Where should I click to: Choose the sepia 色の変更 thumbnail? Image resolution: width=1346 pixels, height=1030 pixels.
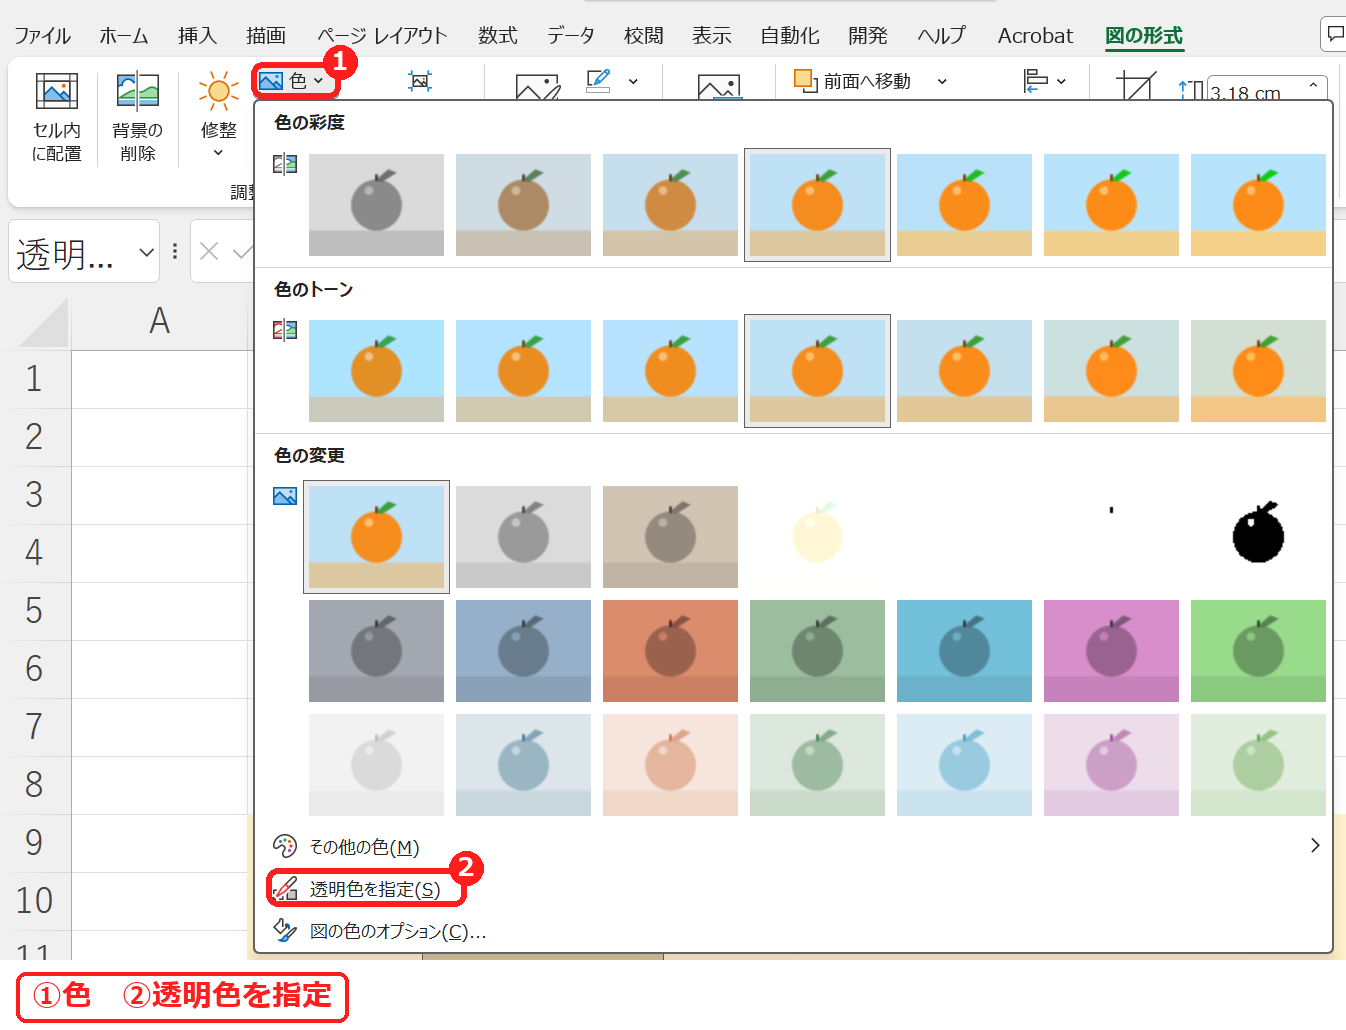tap(670, 537)
